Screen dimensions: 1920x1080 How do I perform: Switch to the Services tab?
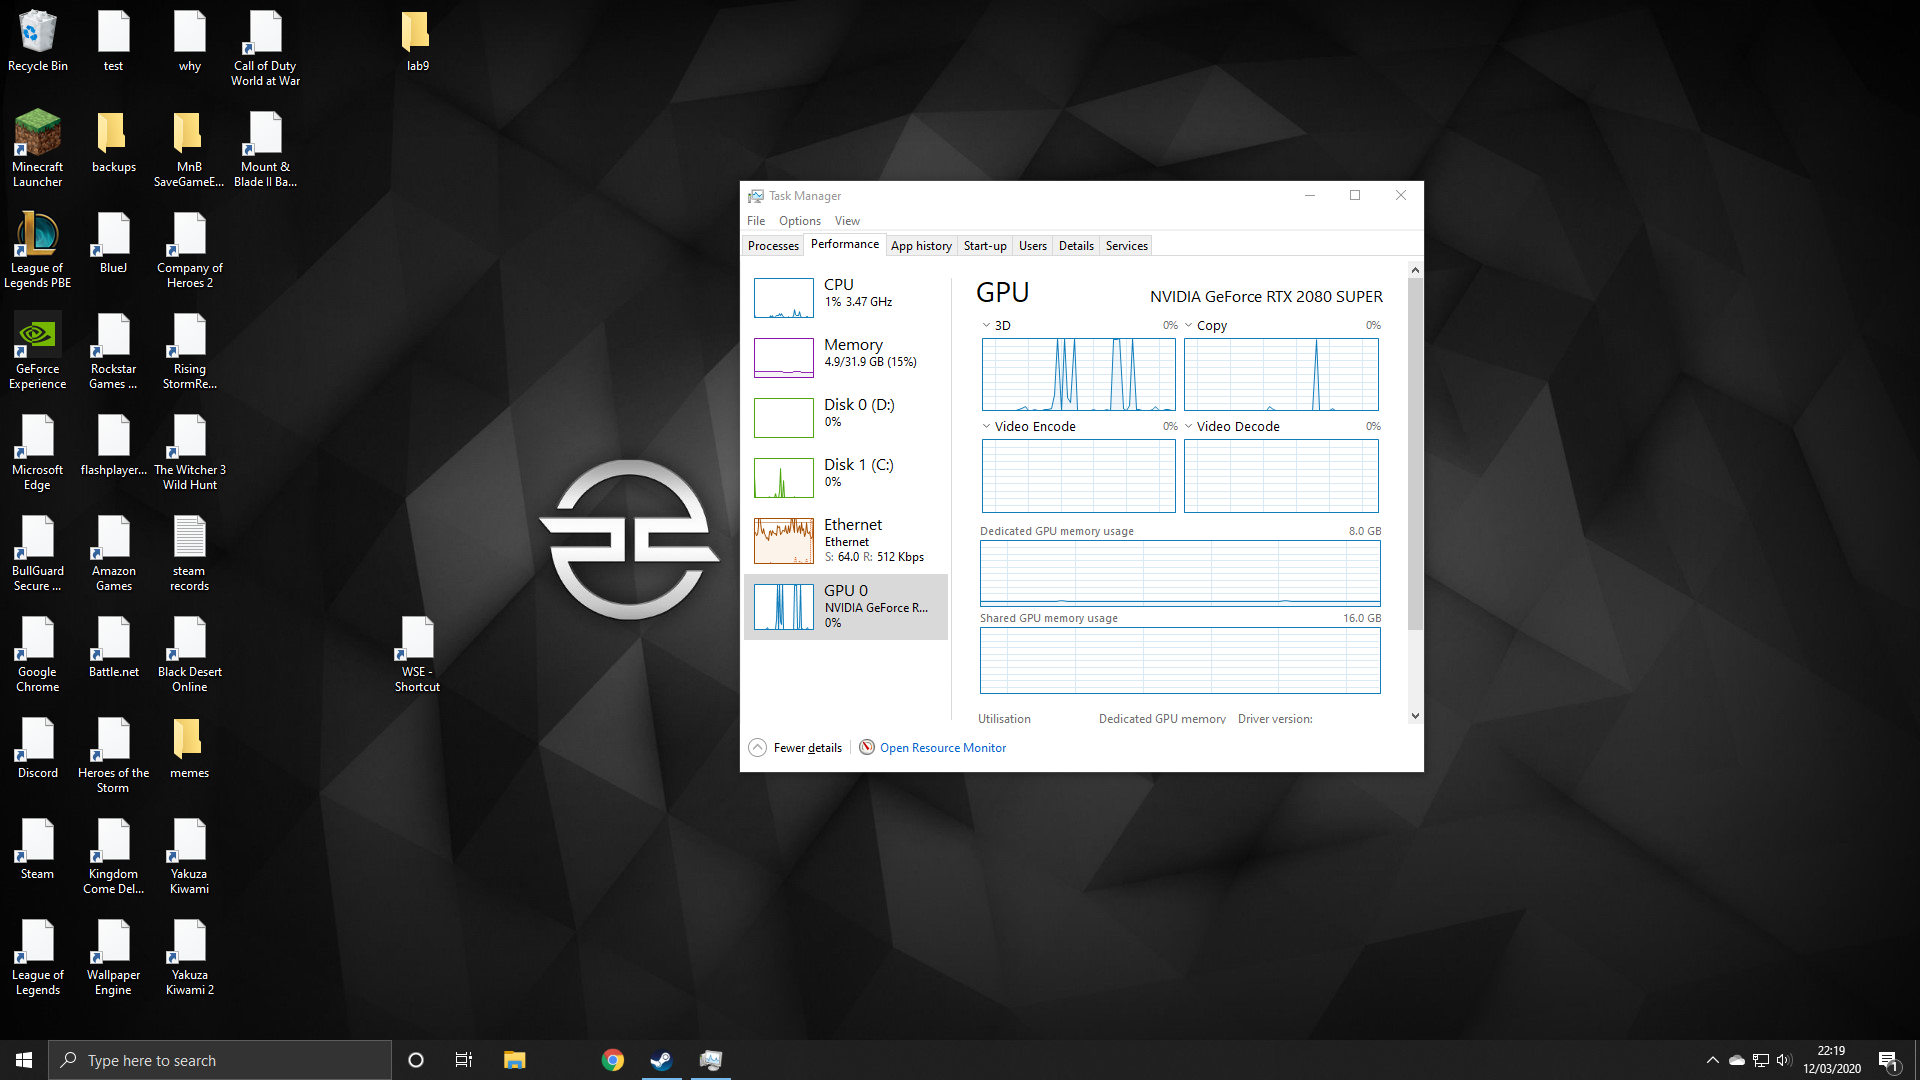point(1127,246)
